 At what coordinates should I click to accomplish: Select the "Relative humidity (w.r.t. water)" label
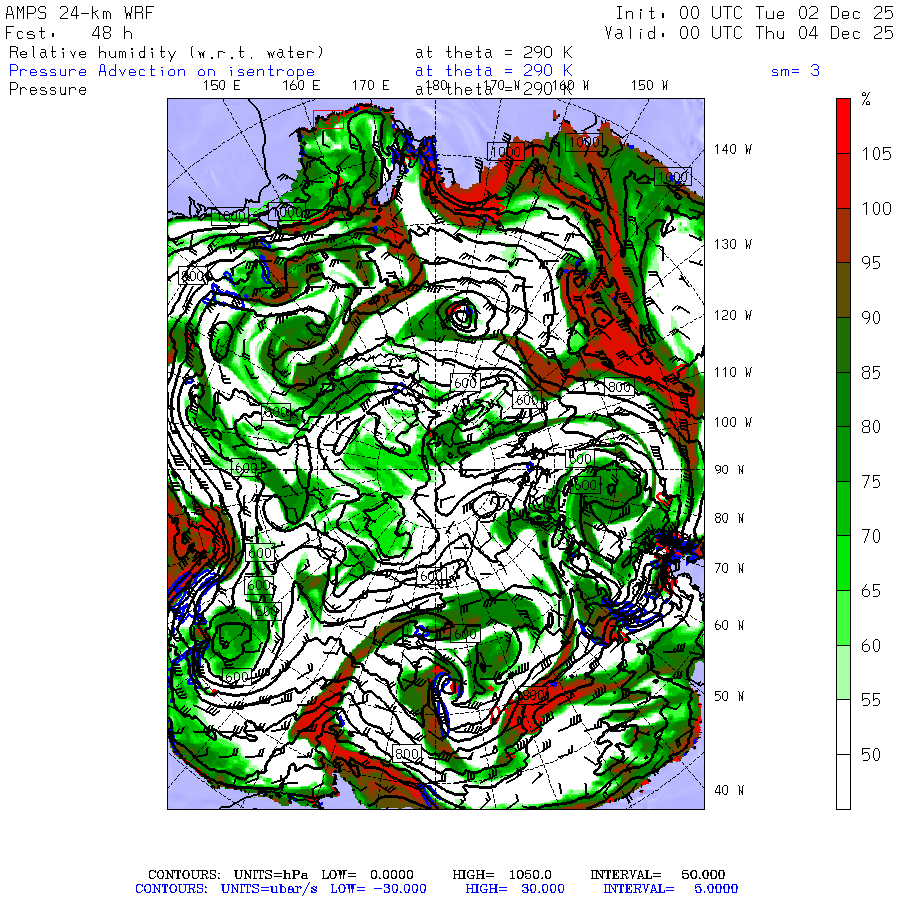(x=166, y=53)
